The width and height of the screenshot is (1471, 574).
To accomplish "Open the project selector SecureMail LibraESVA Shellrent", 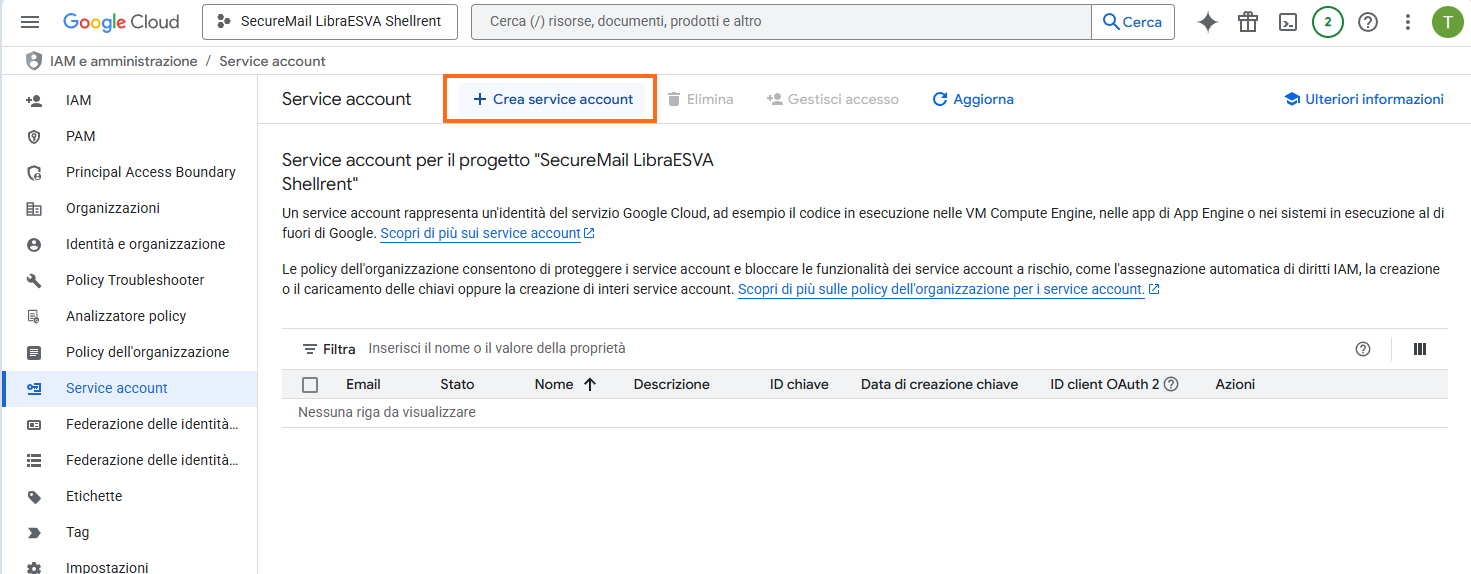I will [x=329, y=22].
